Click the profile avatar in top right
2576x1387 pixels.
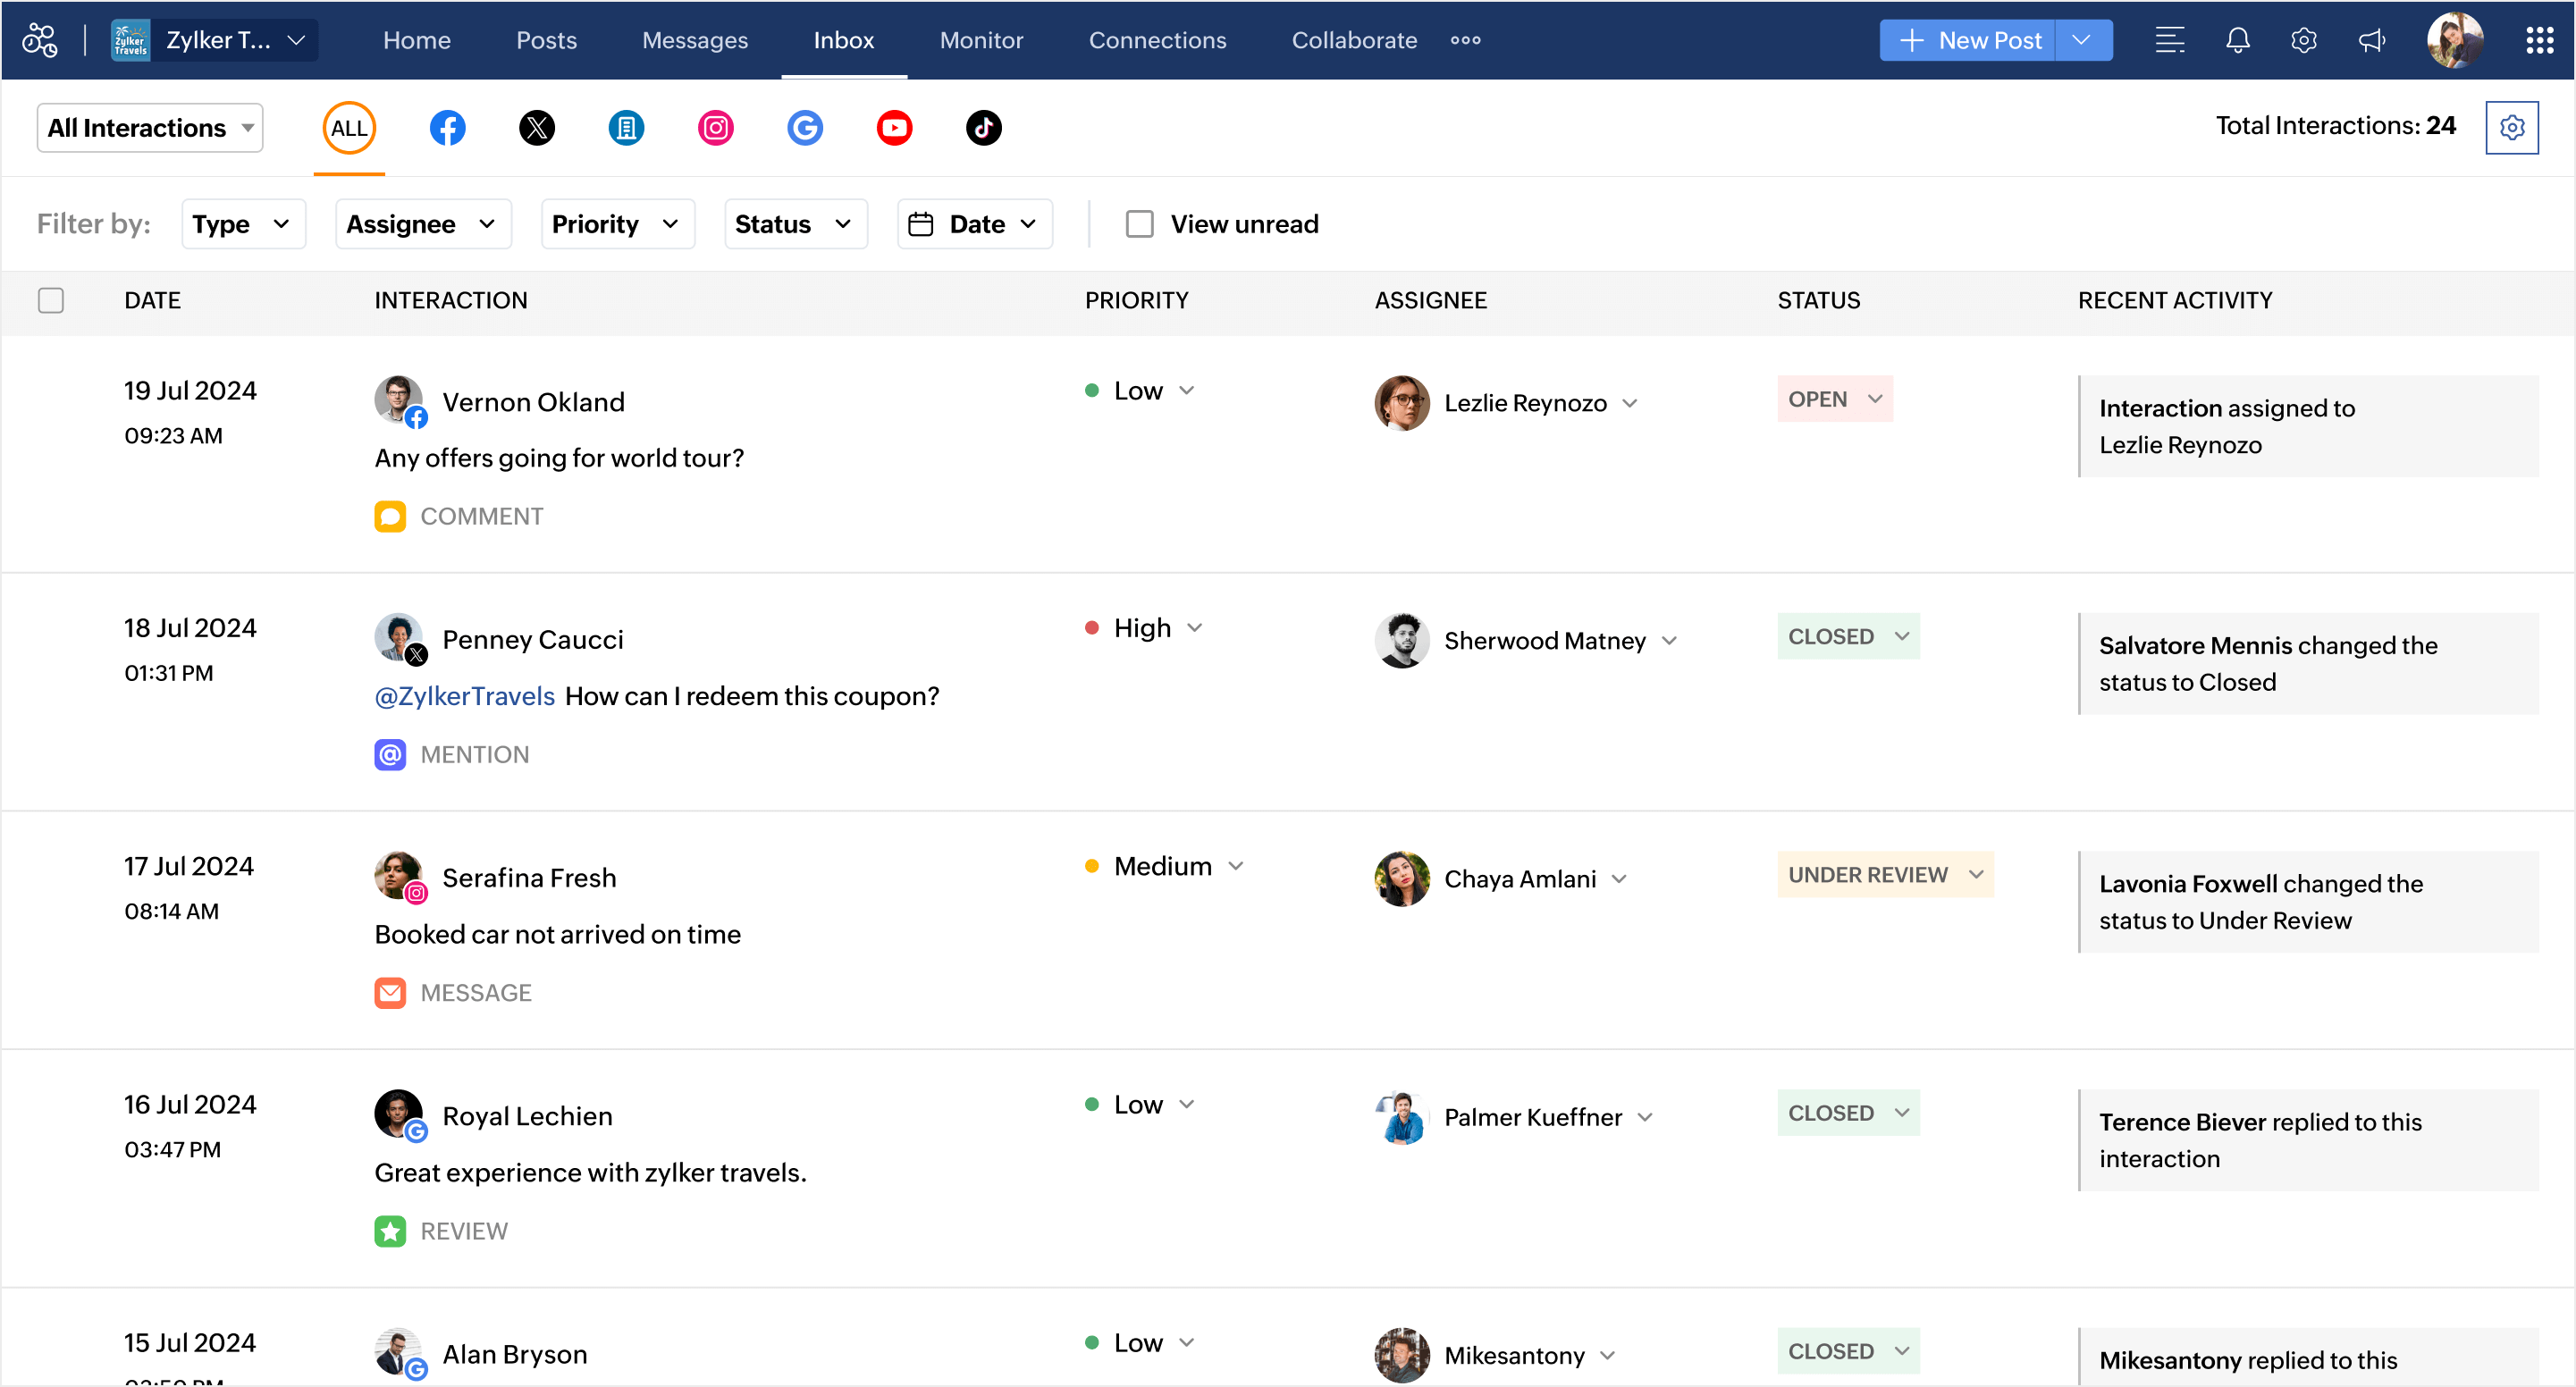(2456, 40)
